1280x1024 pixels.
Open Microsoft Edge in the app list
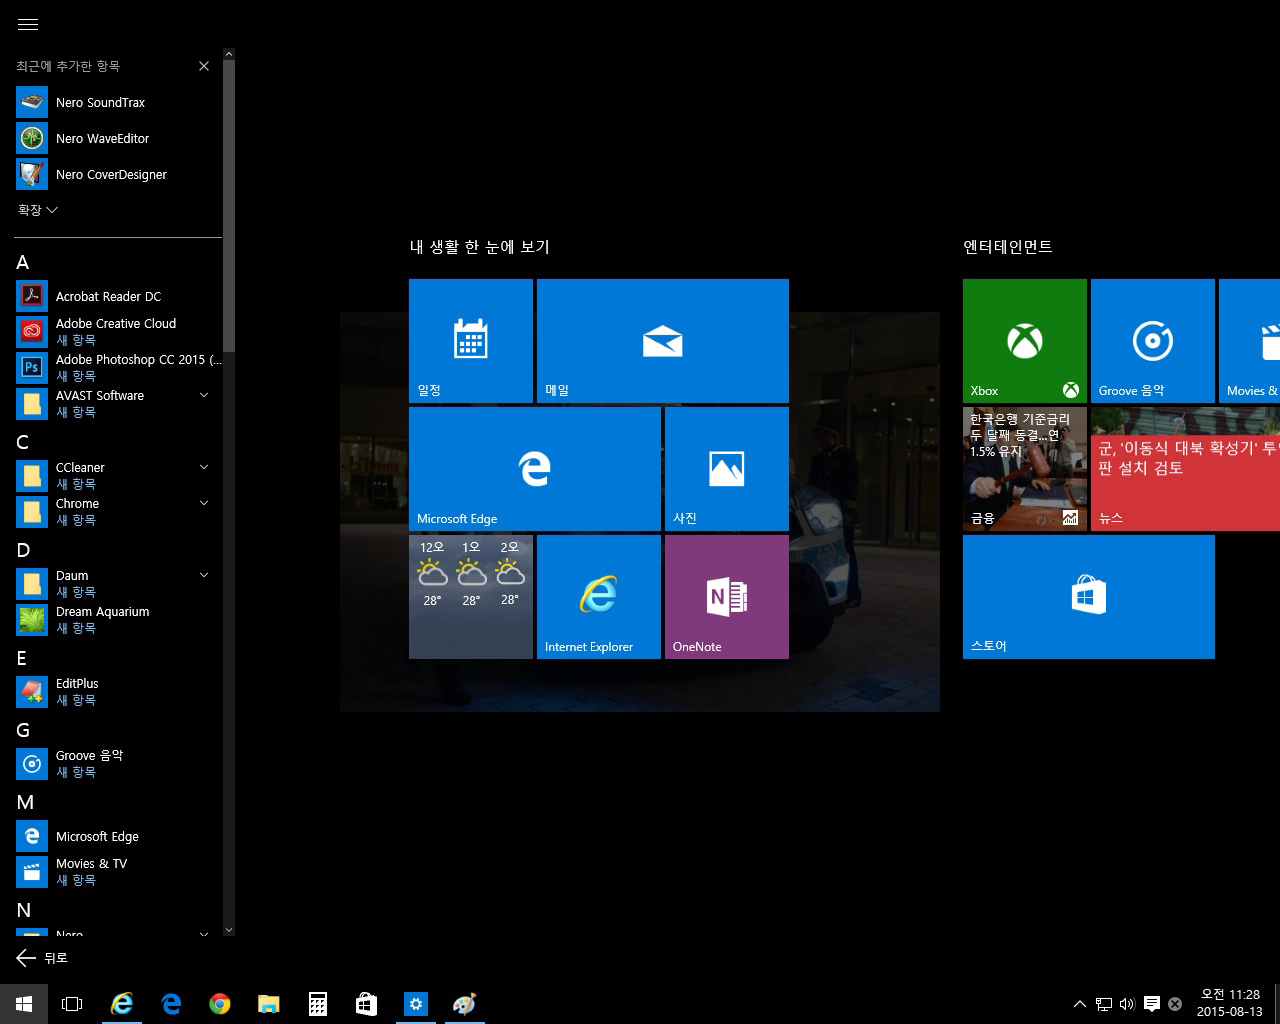118,836
